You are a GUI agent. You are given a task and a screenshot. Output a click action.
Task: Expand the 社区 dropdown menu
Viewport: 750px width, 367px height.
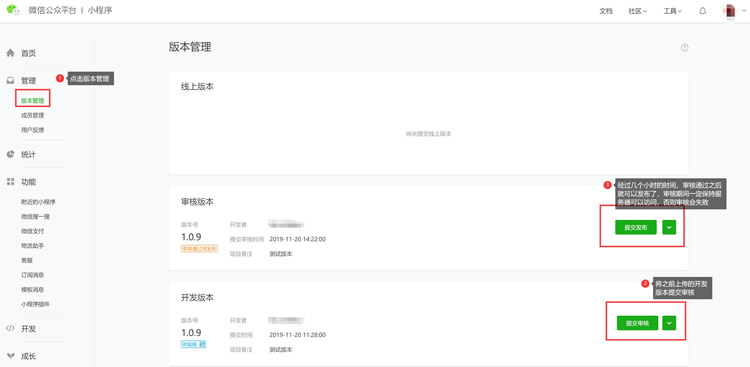coord(638,11)
